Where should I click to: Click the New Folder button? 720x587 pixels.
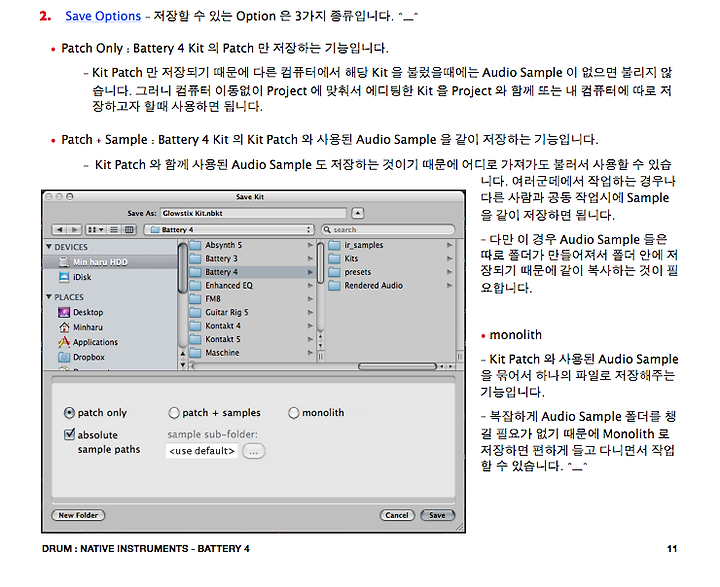coord(78,515)
